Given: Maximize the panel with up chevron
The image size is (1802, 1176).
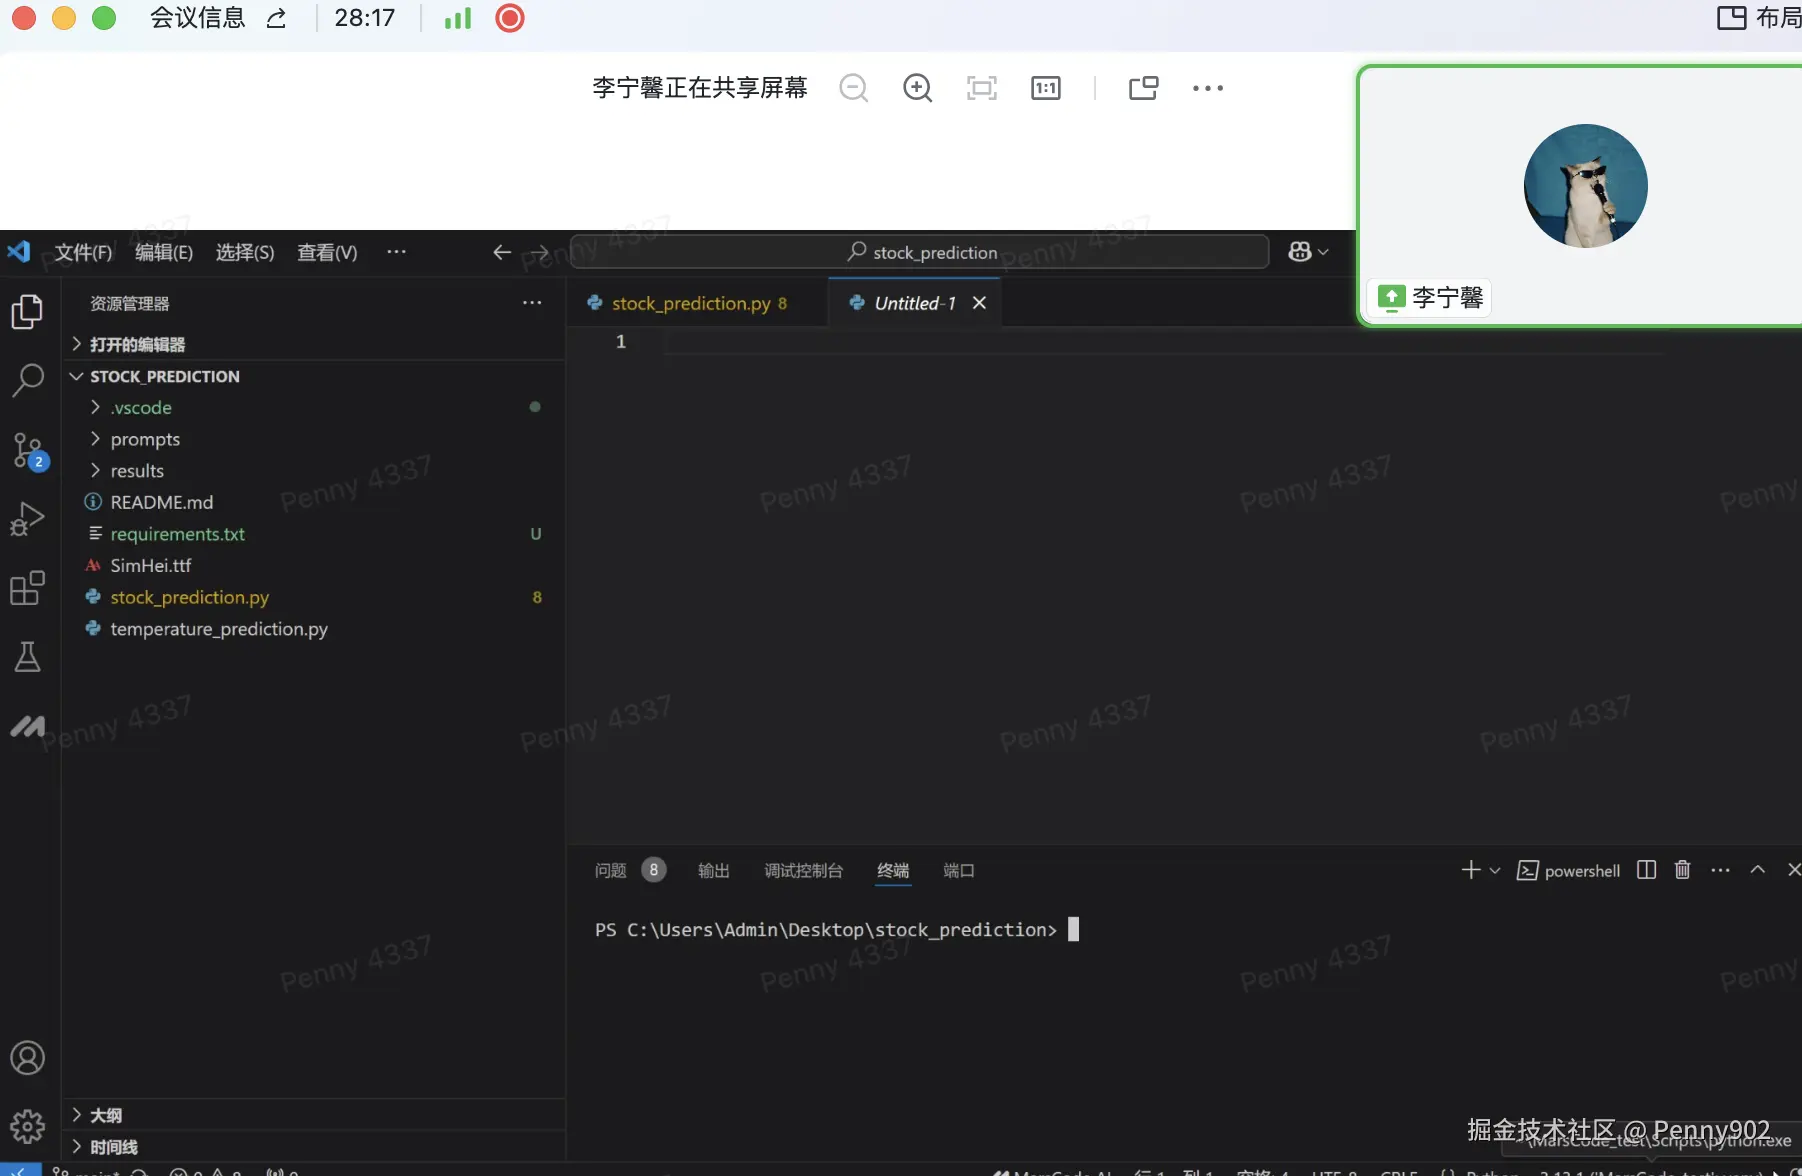Looking at the screenshot, I should tap(1757, 870).
